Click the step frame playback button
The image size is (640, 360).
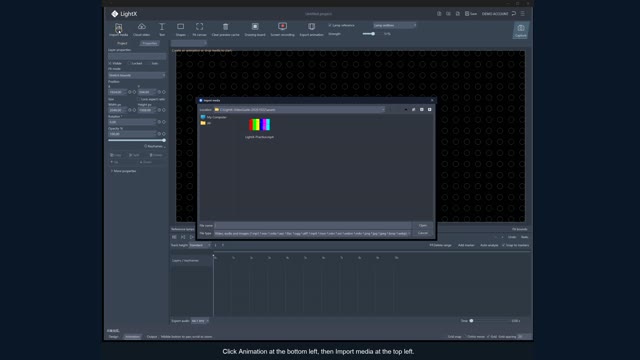point(183,237)
